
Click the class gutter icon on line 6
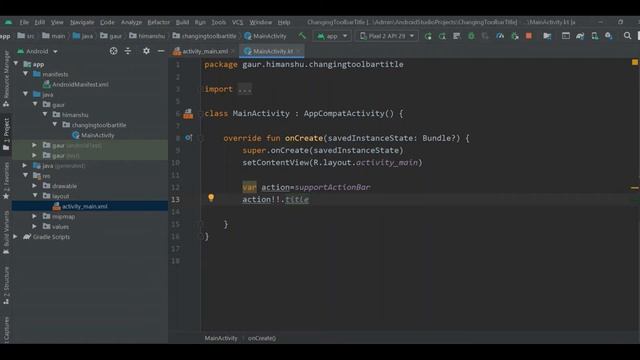[x=188, y=113]
